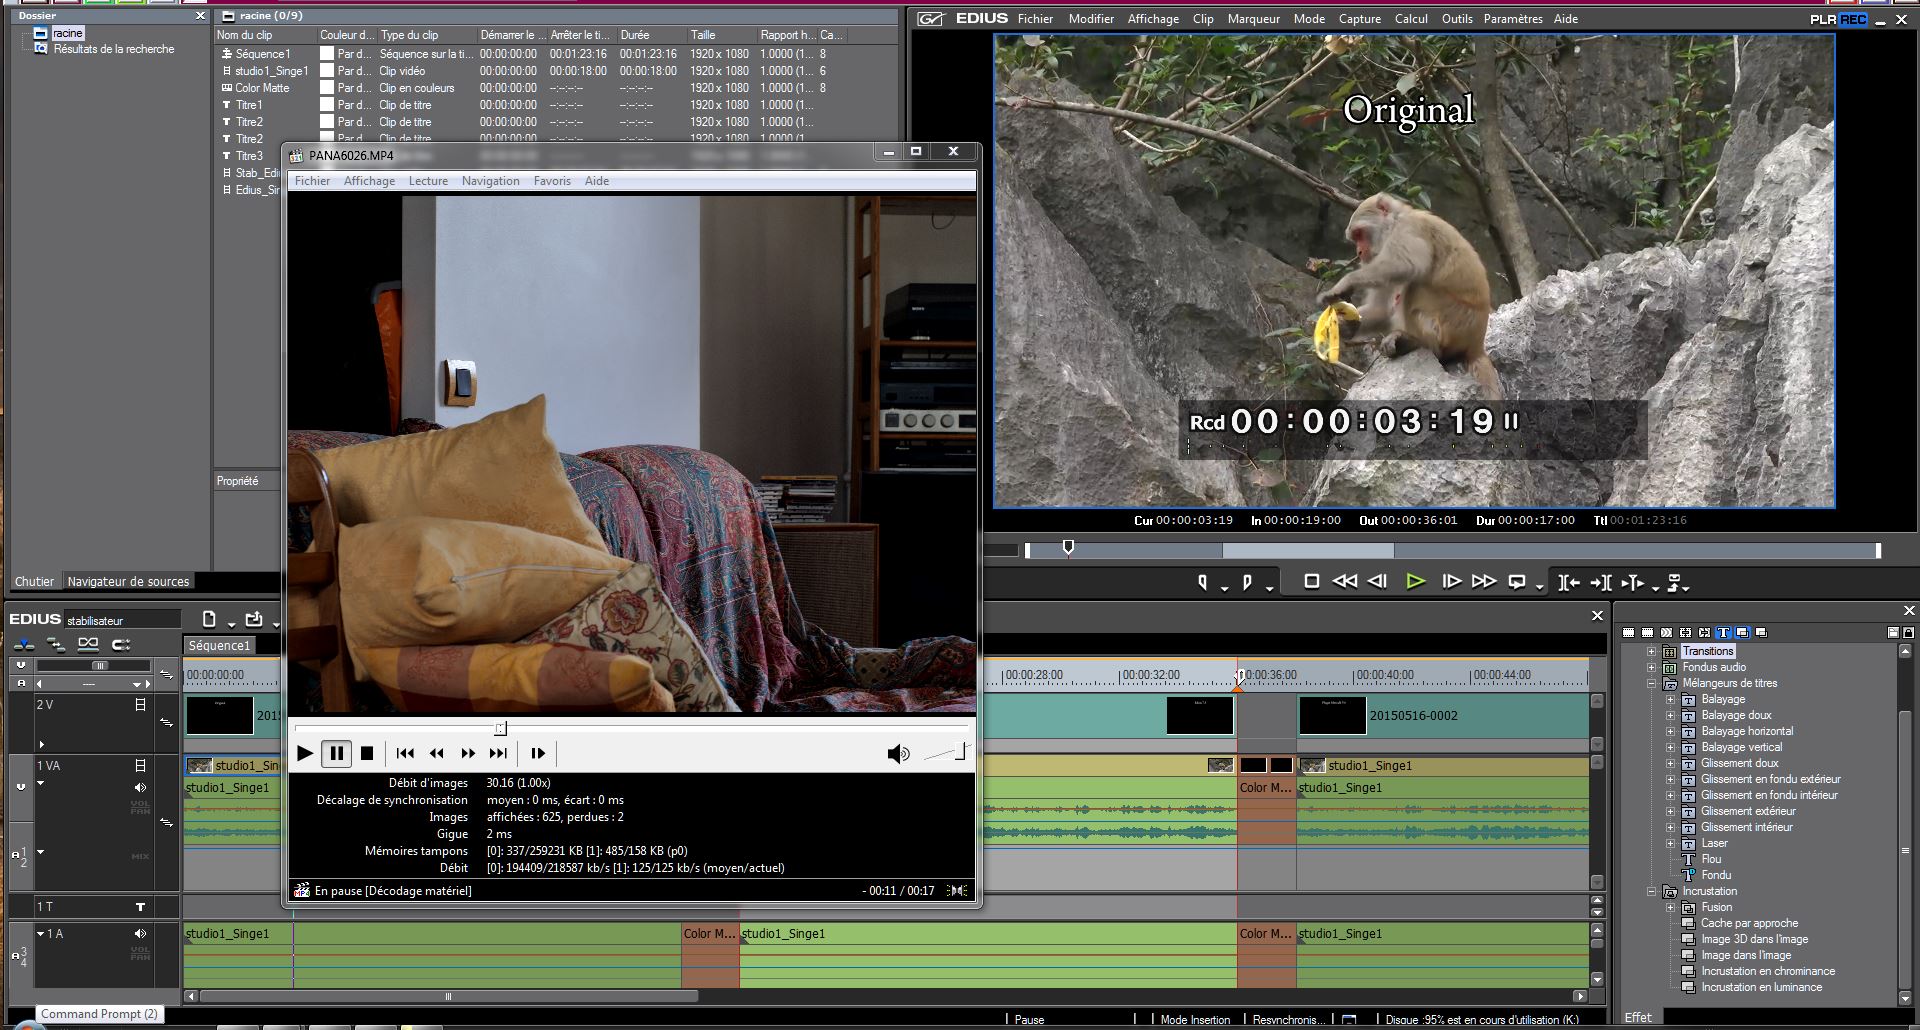Click New sequence icon on timeline toolbar

[209, 619]
